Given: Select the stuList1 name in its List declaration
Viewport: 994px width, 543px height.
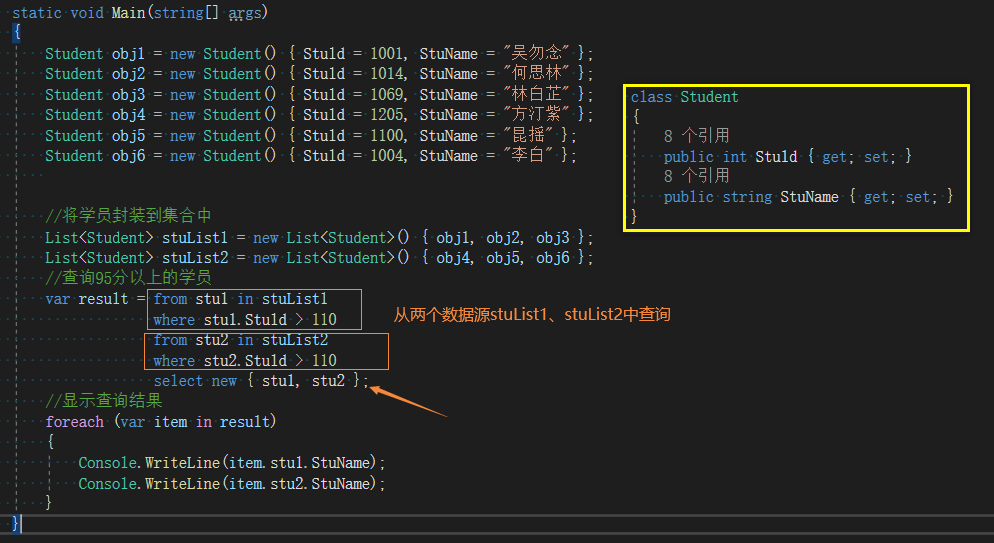Looking at the screenshot, I should tap(195, 238).
